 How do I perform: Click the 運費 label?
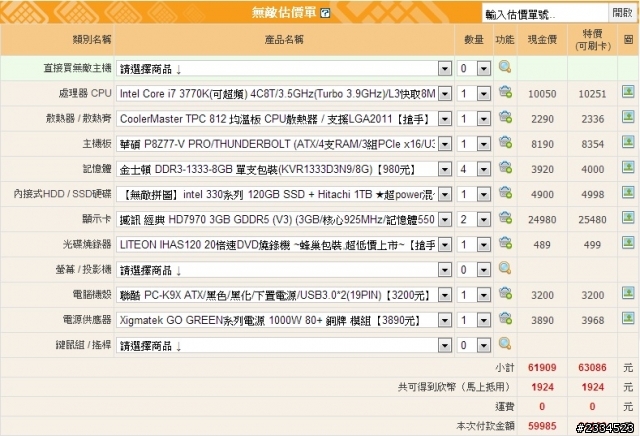coord(505,407)
